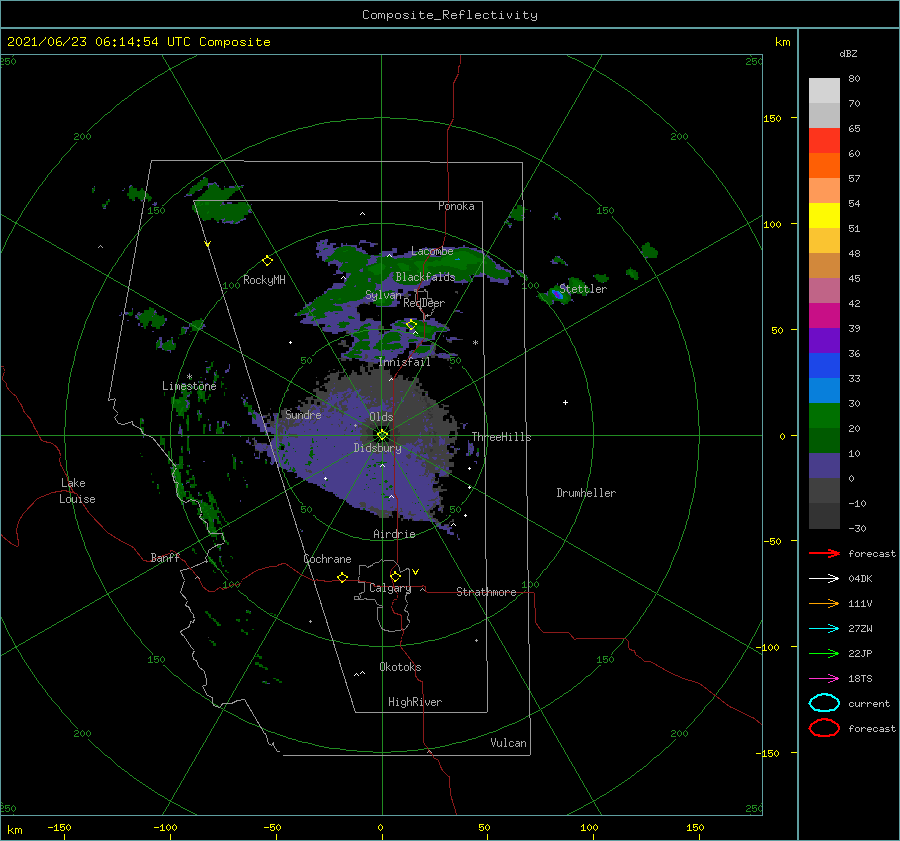Click the red forecast ellipse icon

(x=824, y=728)
